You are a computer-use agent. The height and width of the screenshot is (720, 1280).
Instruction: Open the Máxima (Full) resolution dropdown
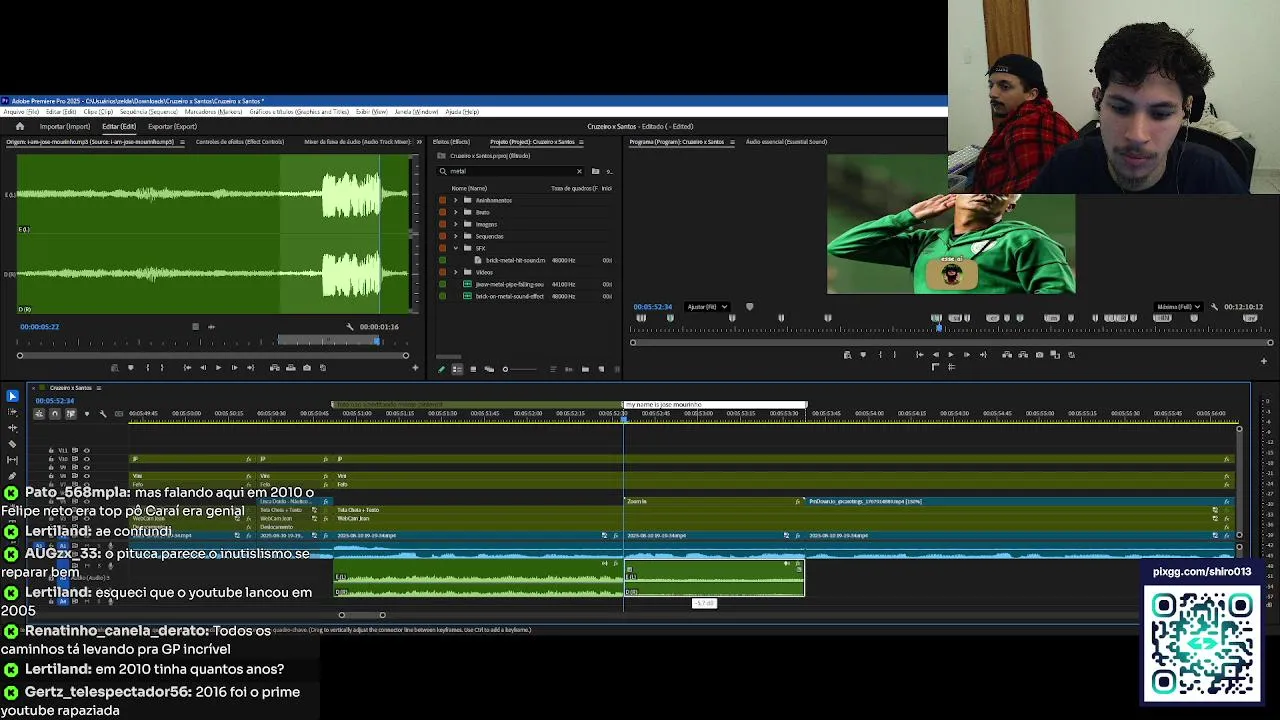pyautogui.click(x=1180, y=307)
